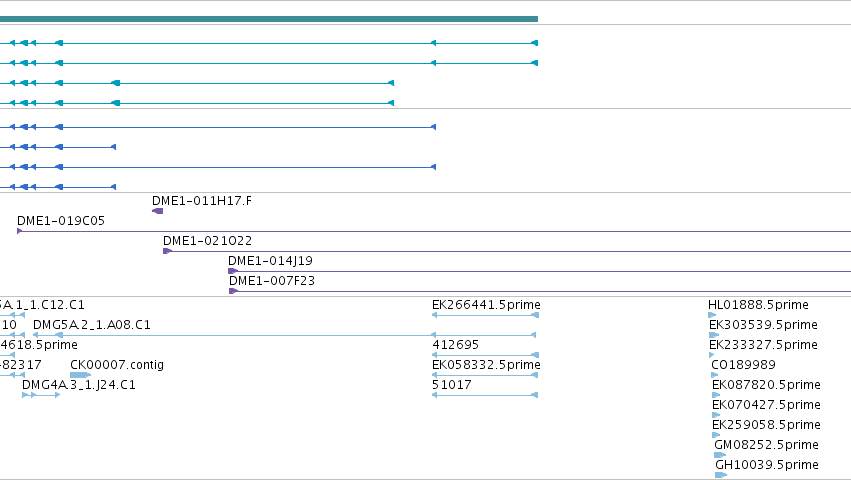Select the 412695 EST label

coord(455,345)
